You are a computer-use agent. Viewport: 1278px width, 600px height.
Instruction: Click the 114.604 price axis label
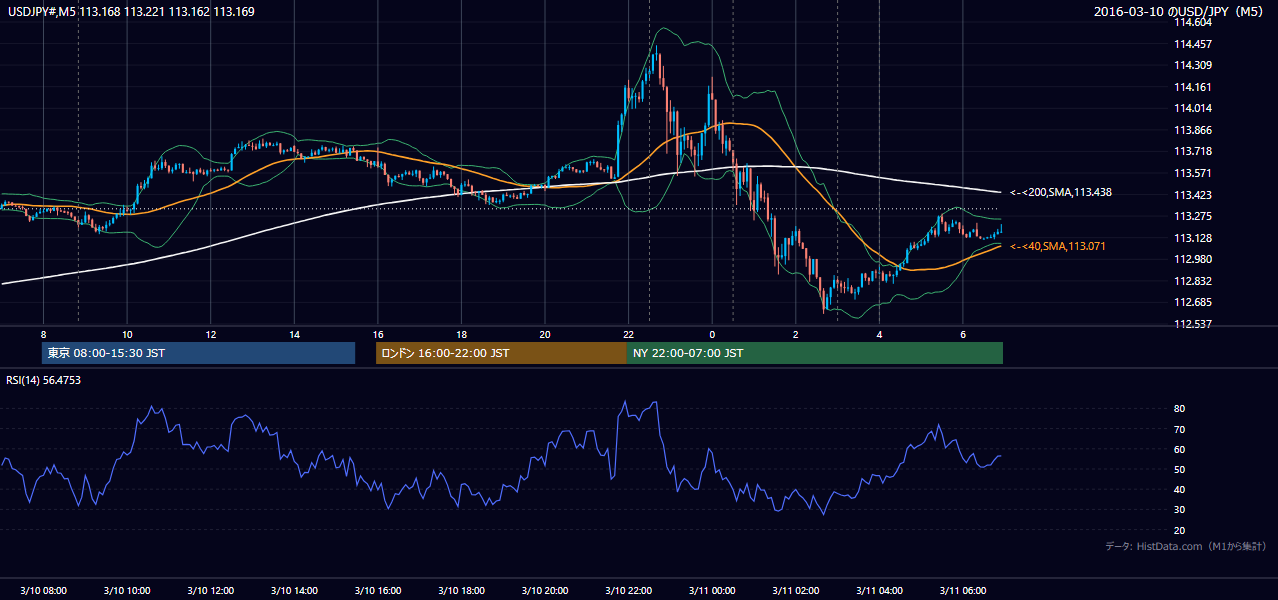click(x=1194, y=22)
